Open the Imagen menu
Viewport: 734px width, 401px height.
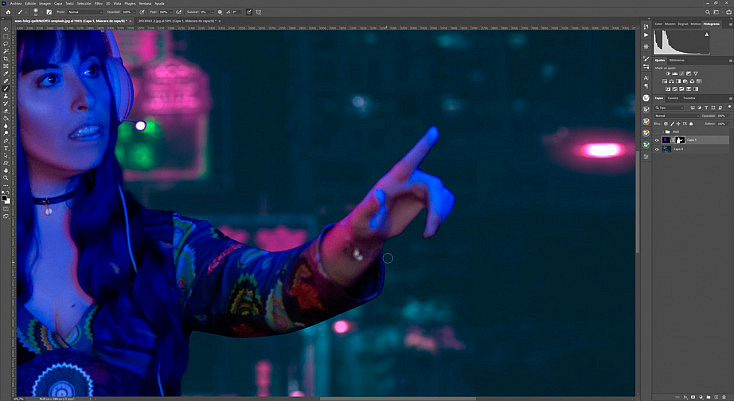click(x=44, y=3)
